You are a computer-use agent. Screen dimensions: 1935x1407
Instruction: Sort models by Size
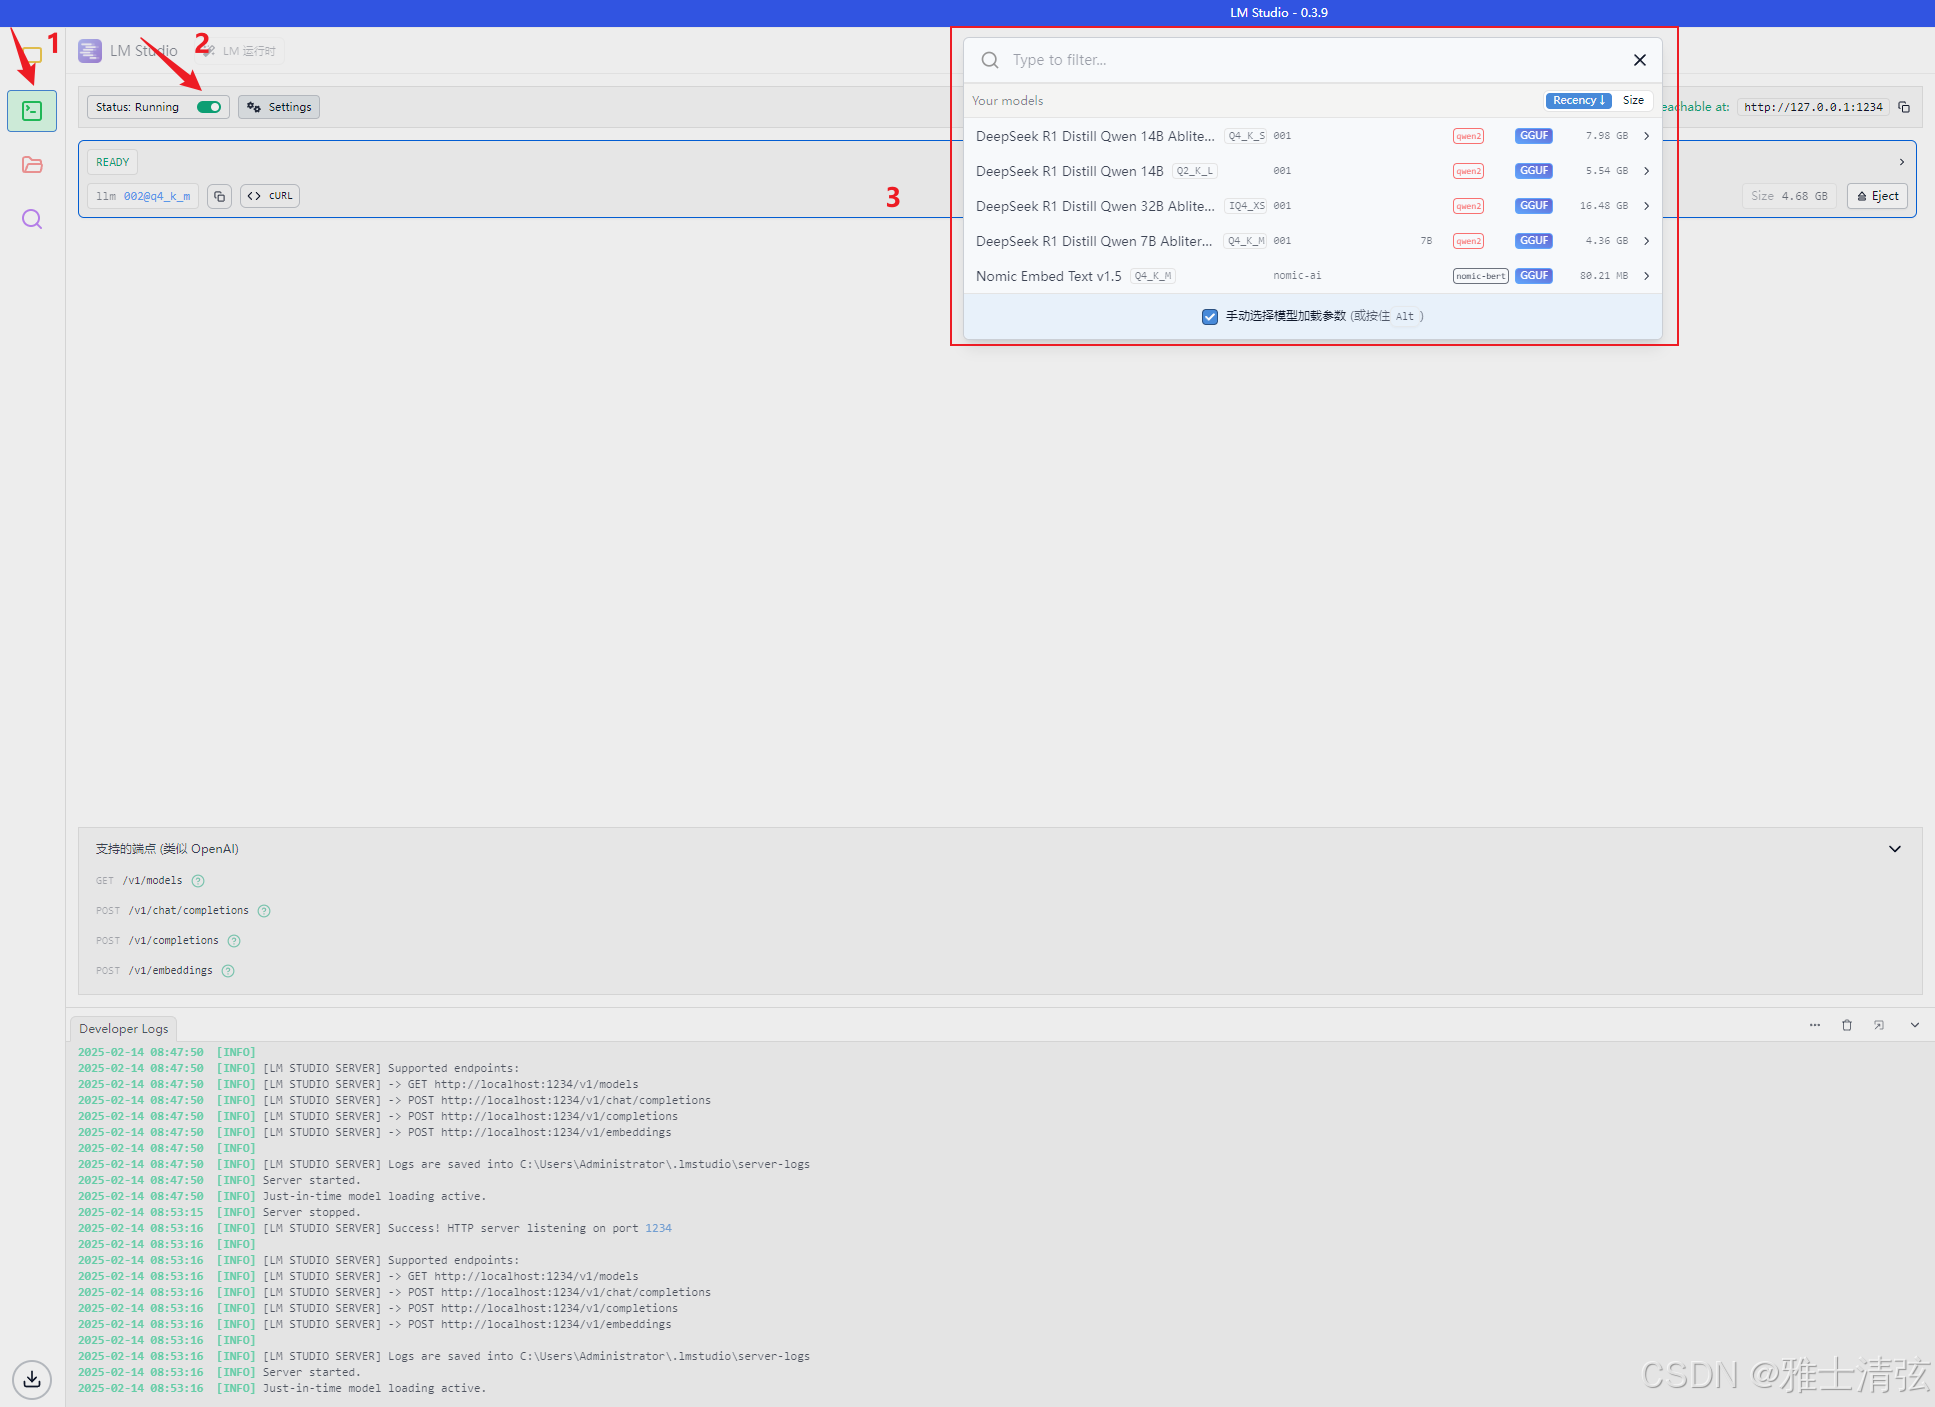point(1633,100)
